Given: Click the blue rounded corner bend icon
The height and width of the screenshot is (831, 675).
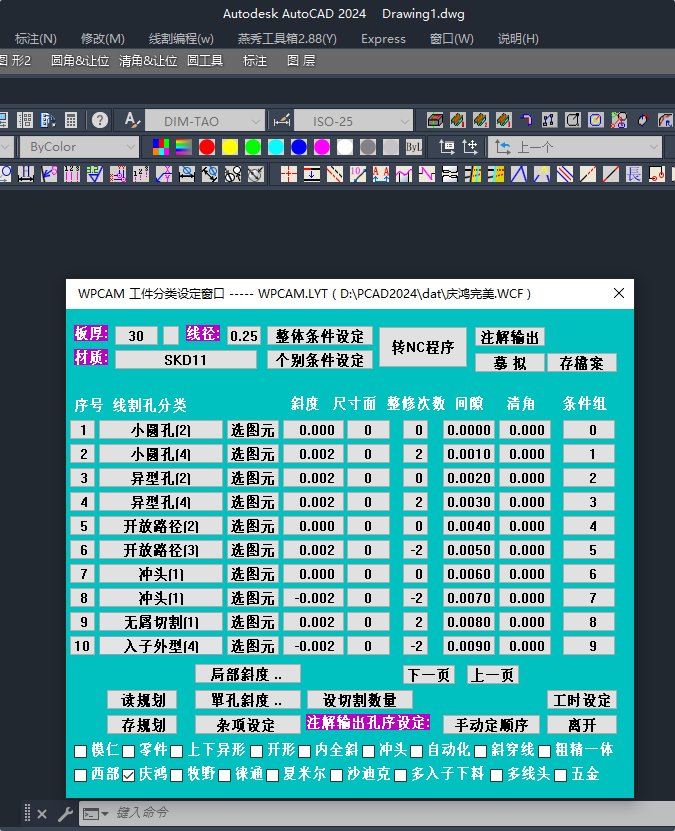Looking at the screenshot, I should pos(526,120).
